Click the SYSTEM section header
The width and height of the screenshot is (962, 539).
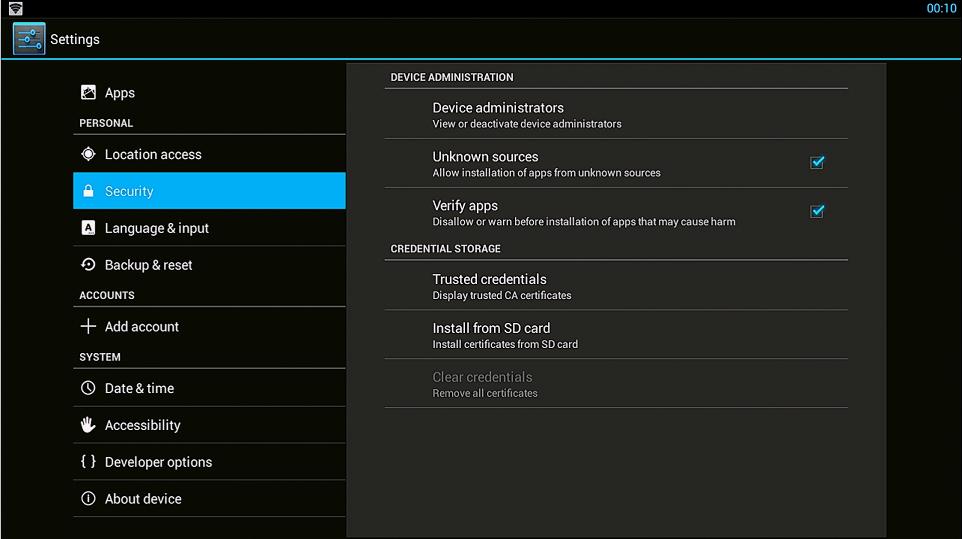click(100, 357)
